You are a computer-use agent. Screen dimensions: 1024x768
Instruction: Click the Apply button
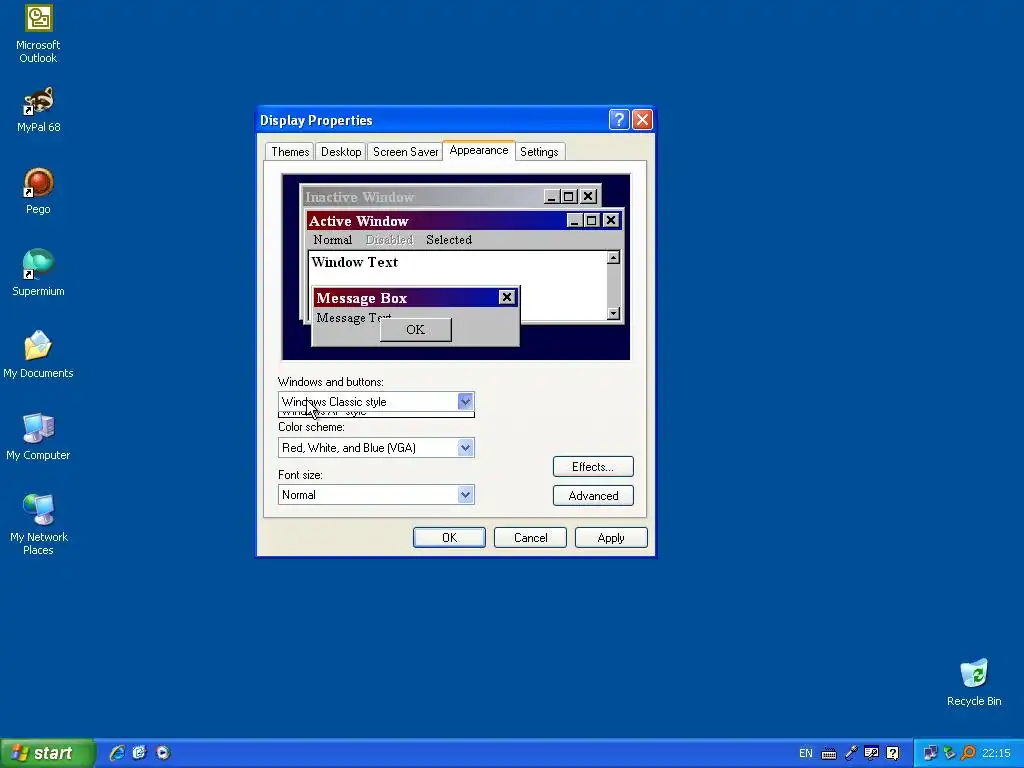(611, 537)
